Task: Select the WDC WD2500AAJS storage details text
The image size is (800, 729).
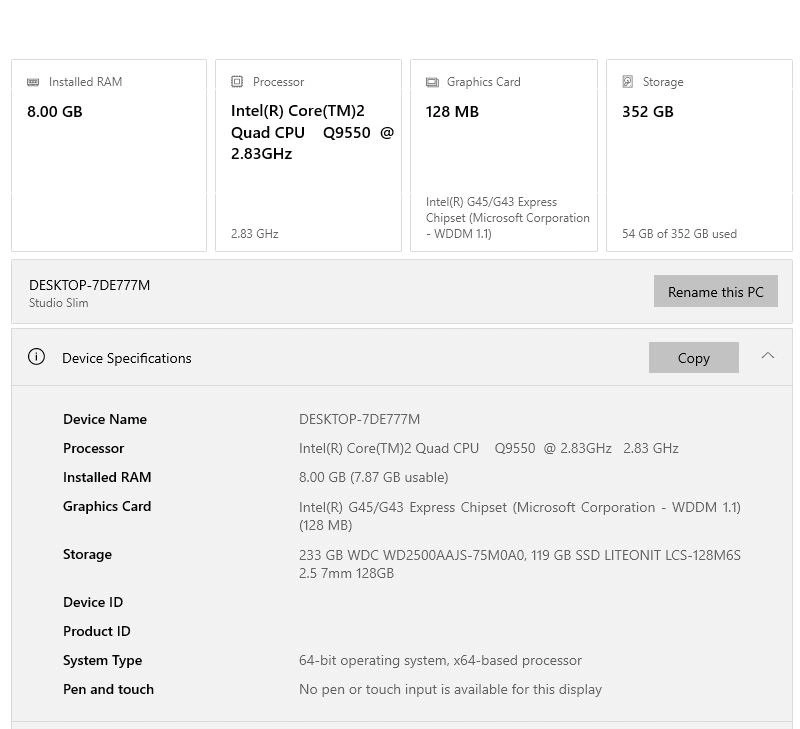Action: (x=519, y=564)
